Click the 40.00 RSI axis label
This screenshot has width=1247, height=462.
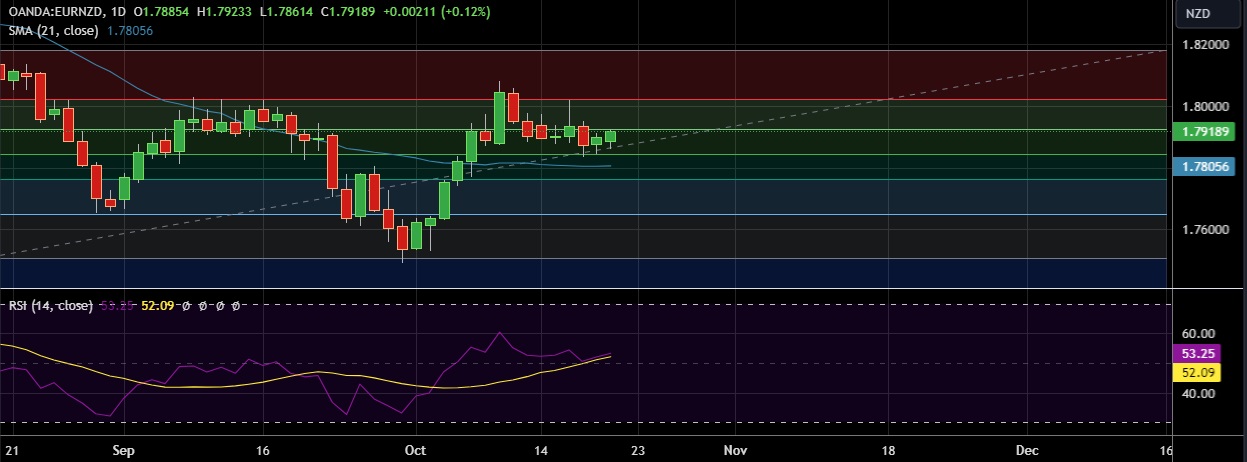[1198, 393]
